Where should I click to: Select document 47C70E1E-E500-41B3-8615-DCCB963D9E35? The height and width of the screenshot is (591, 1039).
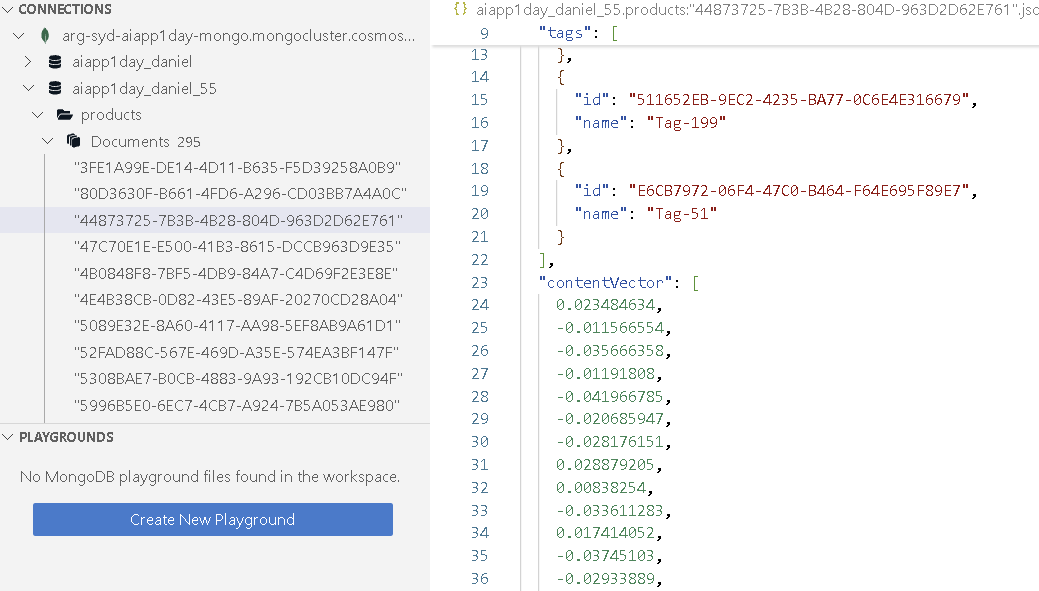237,246
